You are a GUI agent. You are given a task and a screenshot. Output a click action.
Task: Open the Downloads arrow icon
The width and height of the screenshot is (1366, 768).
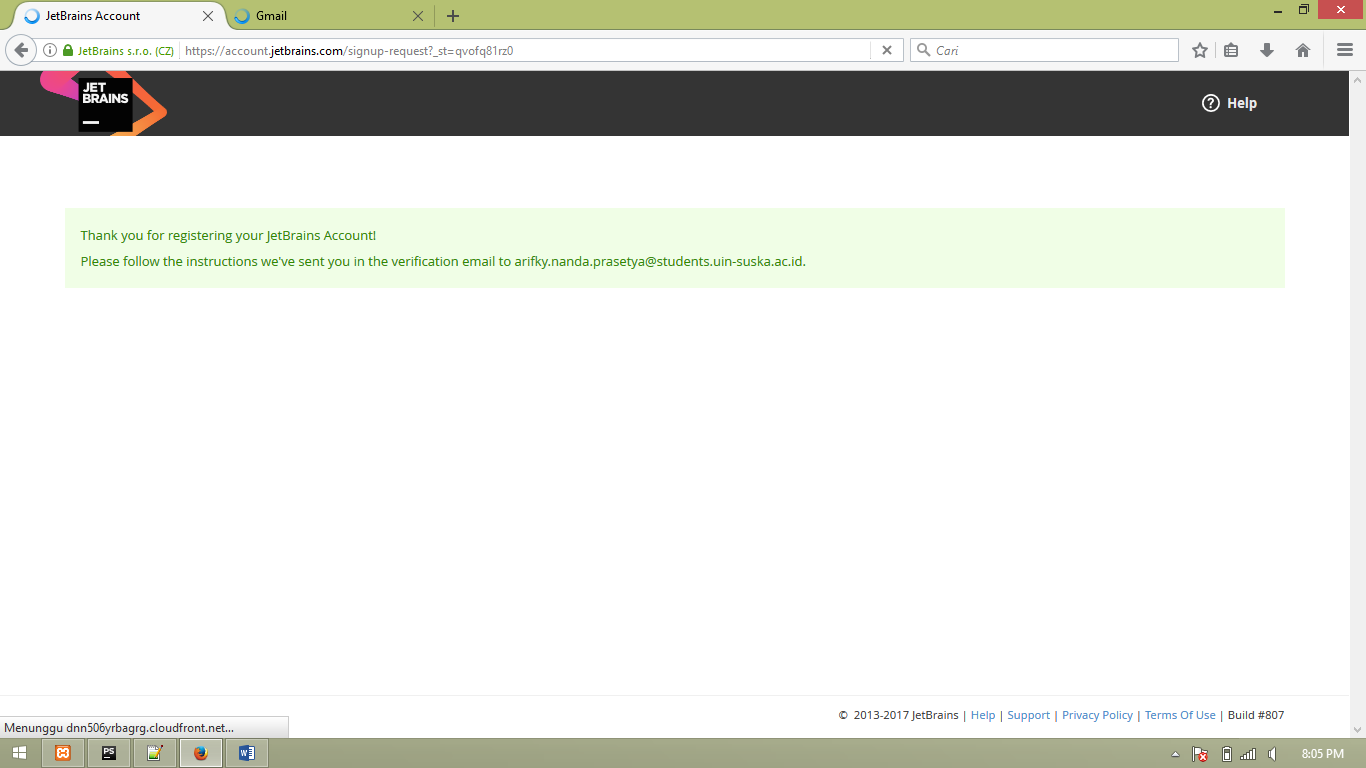tap(1267, 50)
